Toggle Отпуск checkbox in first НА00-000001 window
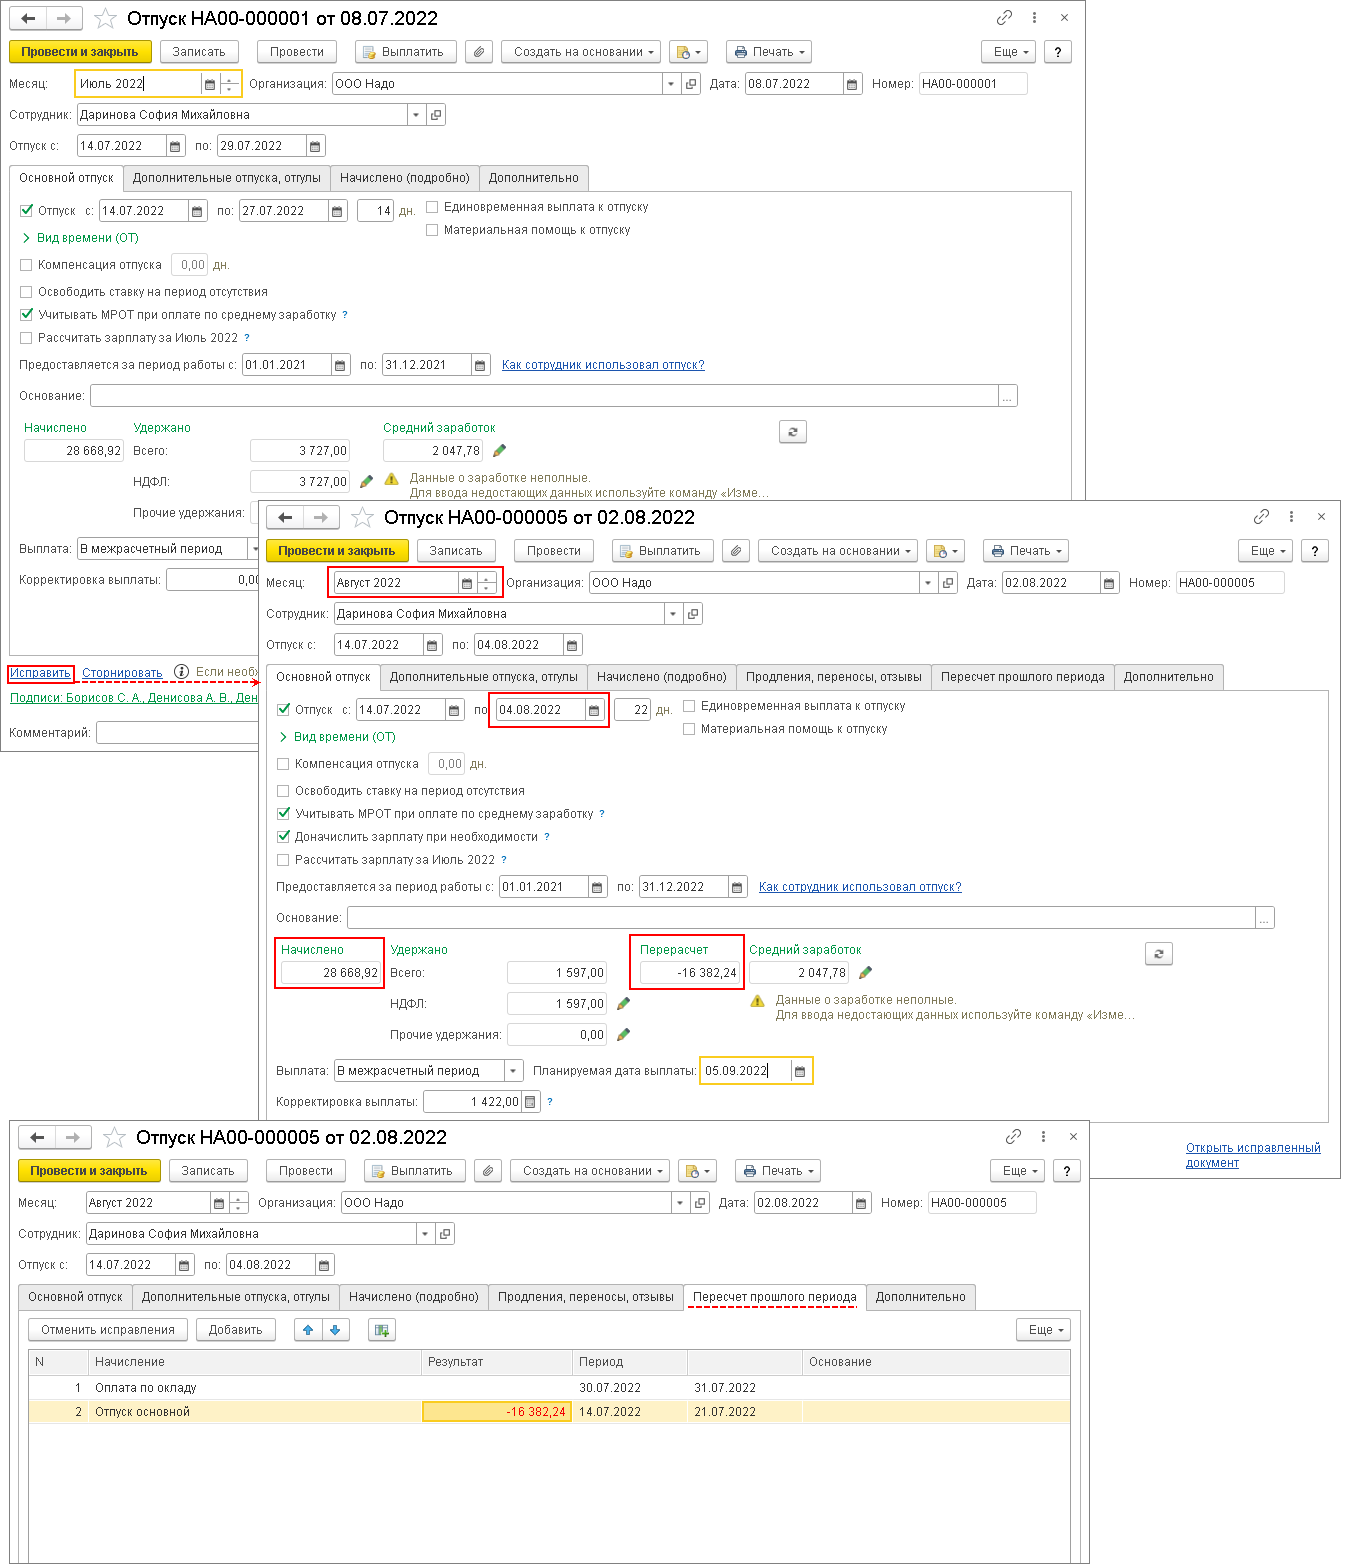The height and width of the screenshot is (1568, 1346). [27, 211]
